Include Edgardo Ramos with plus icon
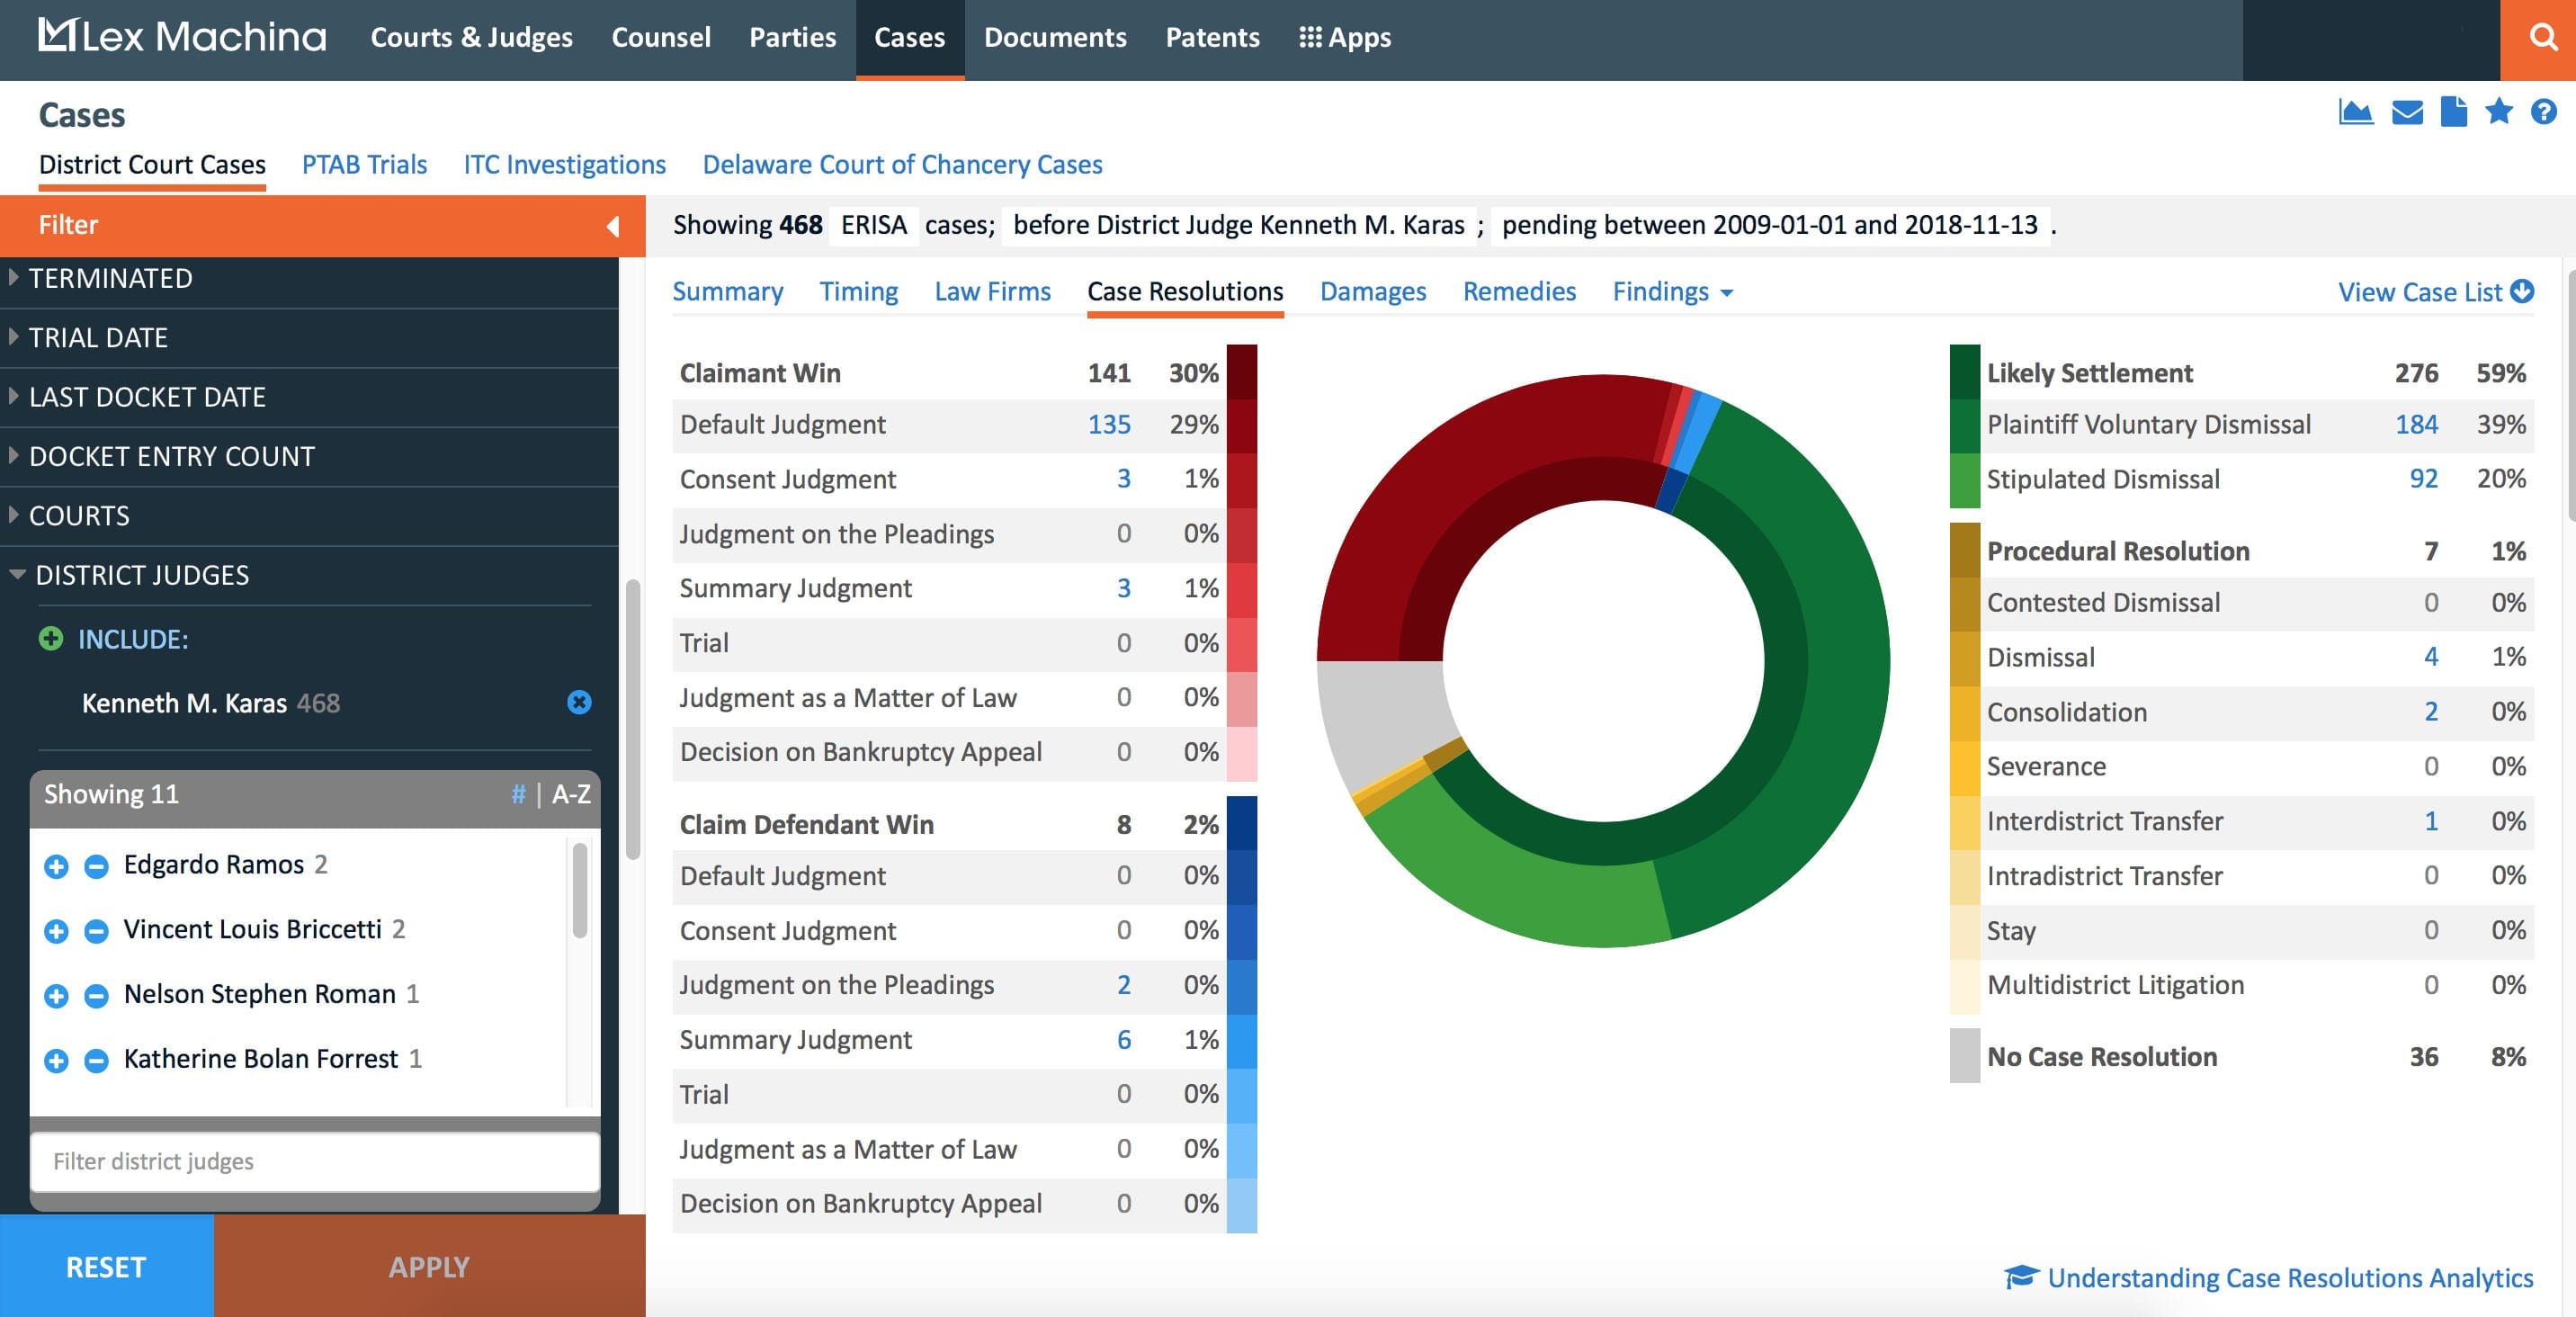2576x1317 pixels. 56,866
